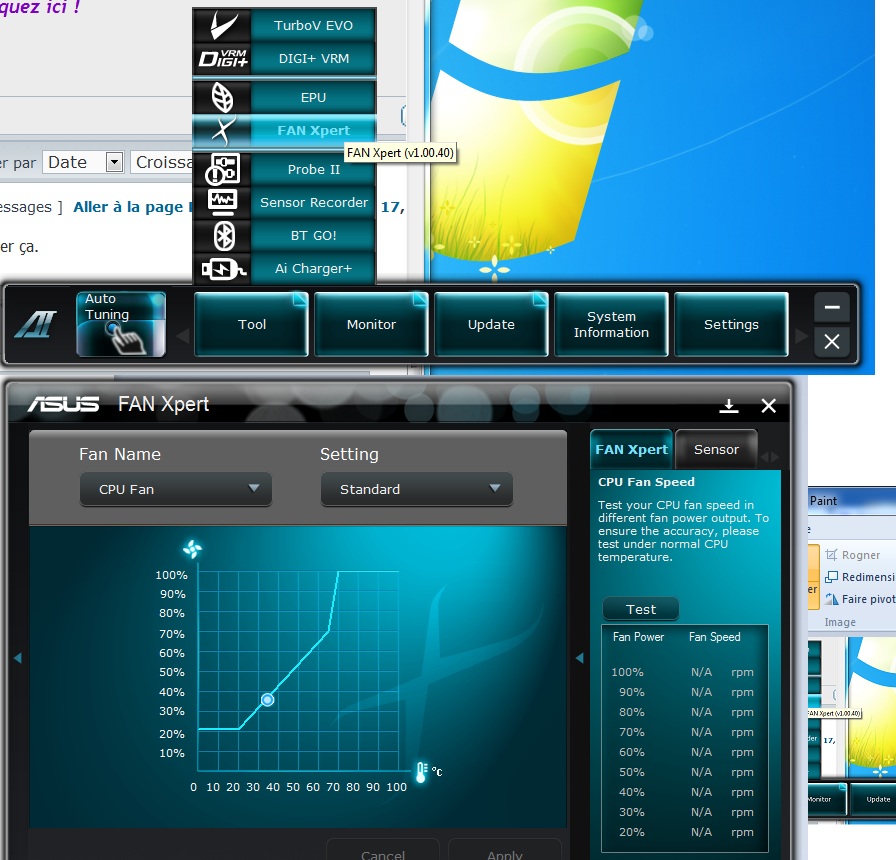Select FAN Xpert in Tool menu
This screenshot has height=860, width=896.
313,130
